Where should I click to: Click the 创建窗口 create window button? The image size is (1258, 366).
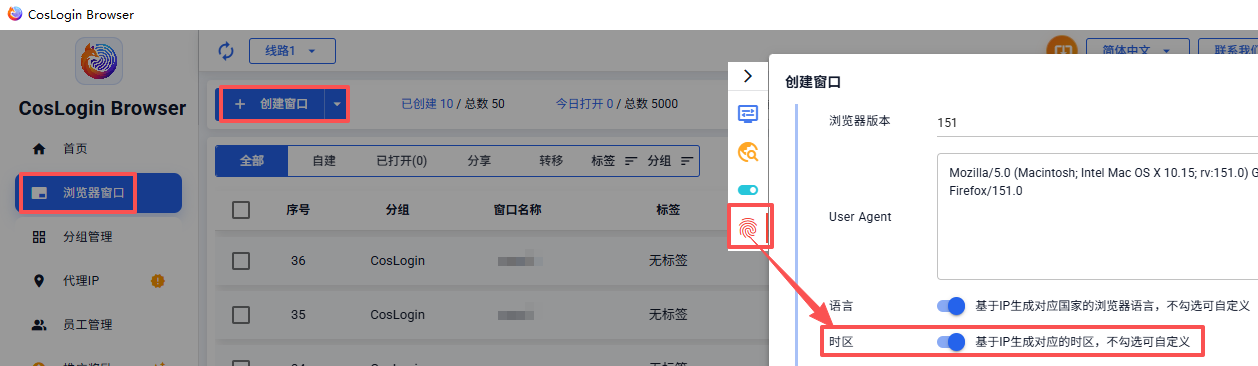click(x=272, y=103)
